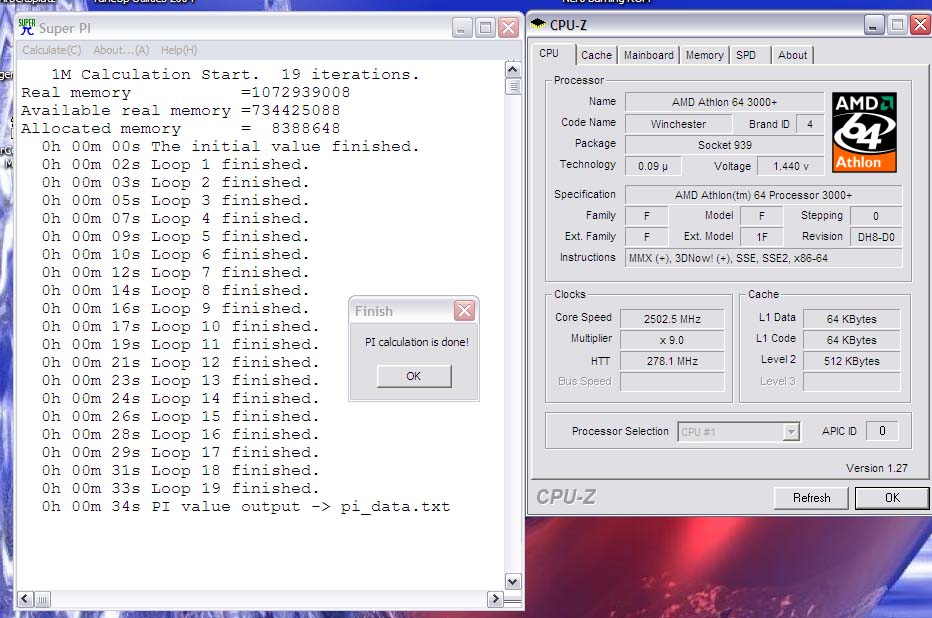Click the APIC ID value field
932x618 pixels.
[882, 431]
